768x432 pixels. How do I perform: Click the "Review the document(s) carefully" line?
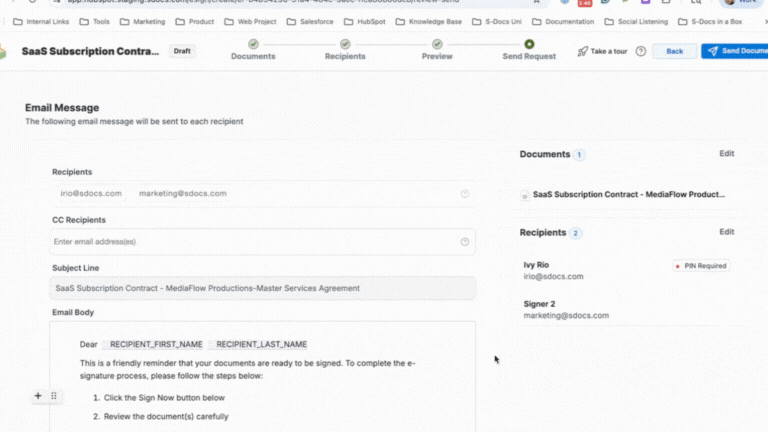coord(166,416)
